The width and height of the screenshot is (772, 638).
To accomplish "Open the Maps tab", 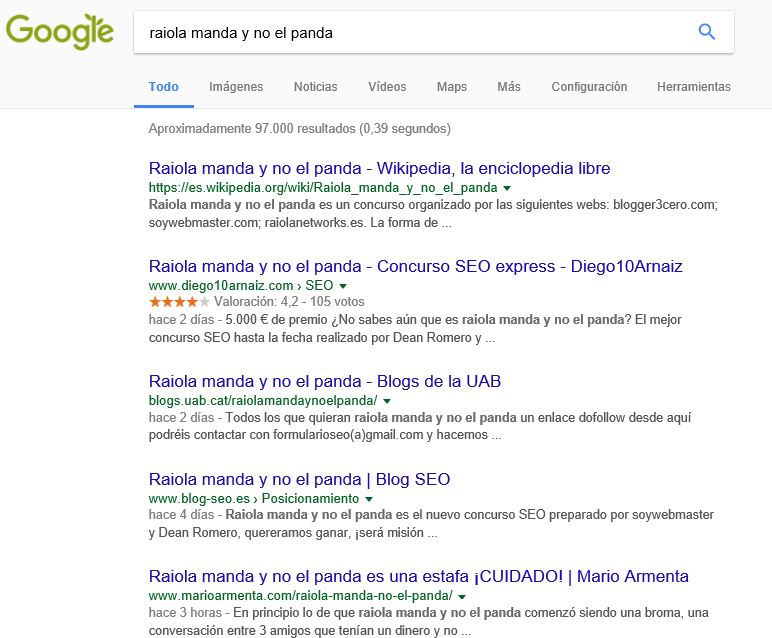I will click(x=452, y=87).
